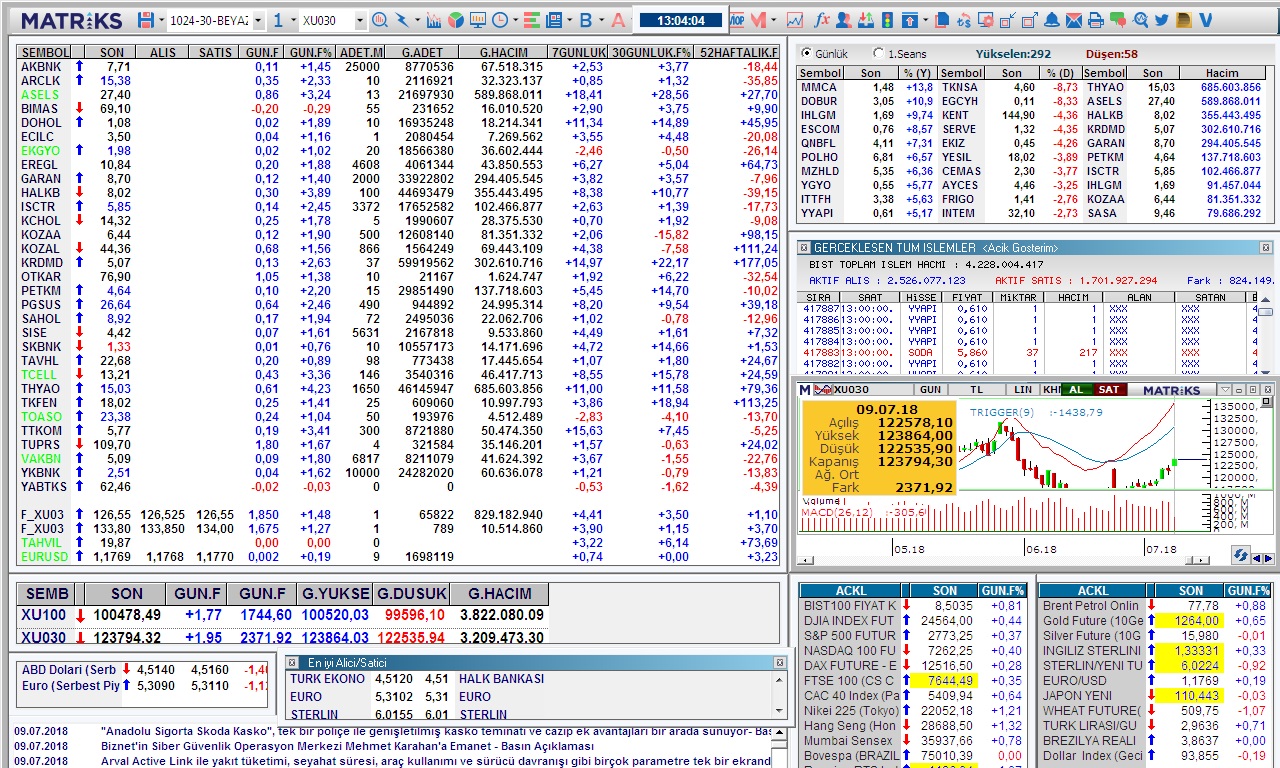
Task: Click the Brent Petrol Onlin row
Action: click(1155, 605)
